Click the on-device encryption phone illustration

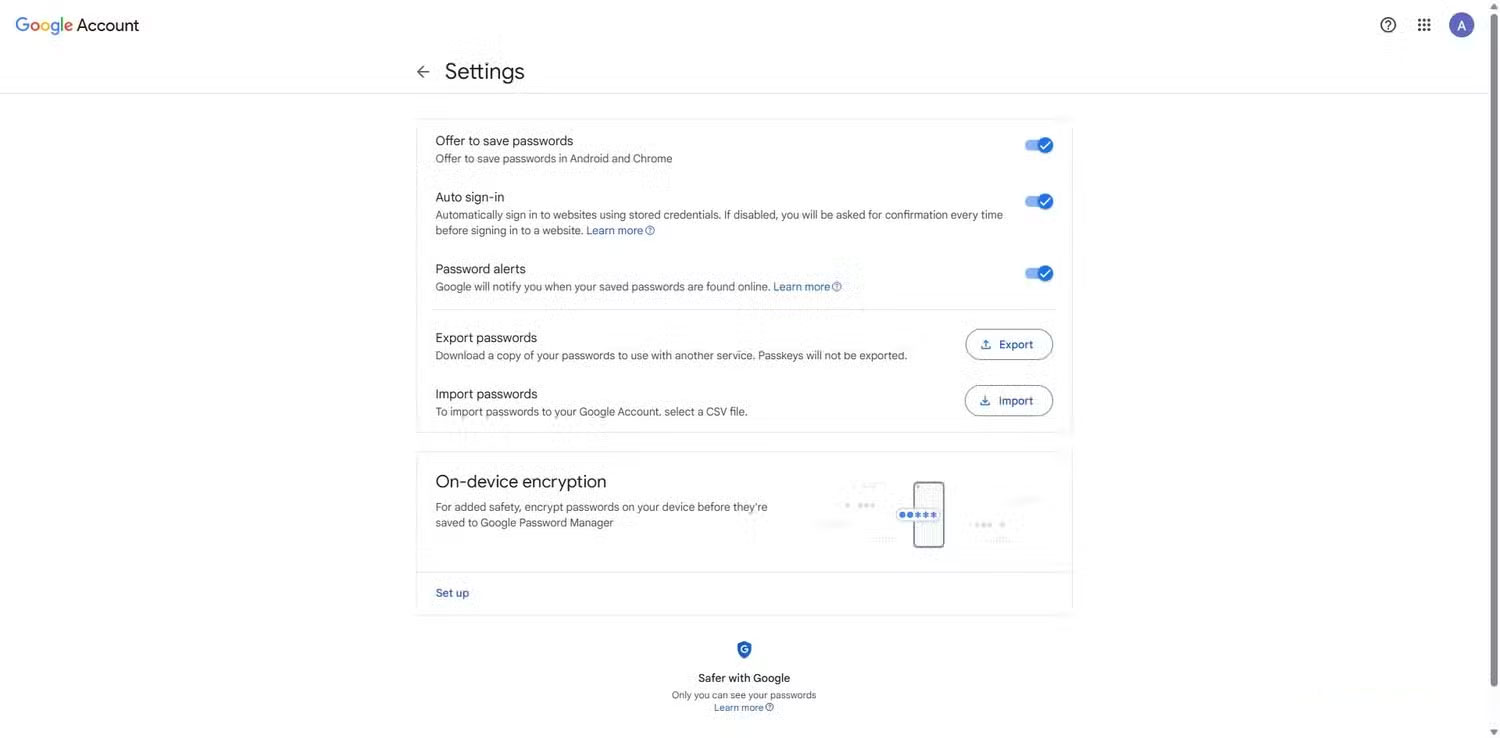(x=928, y=515)
